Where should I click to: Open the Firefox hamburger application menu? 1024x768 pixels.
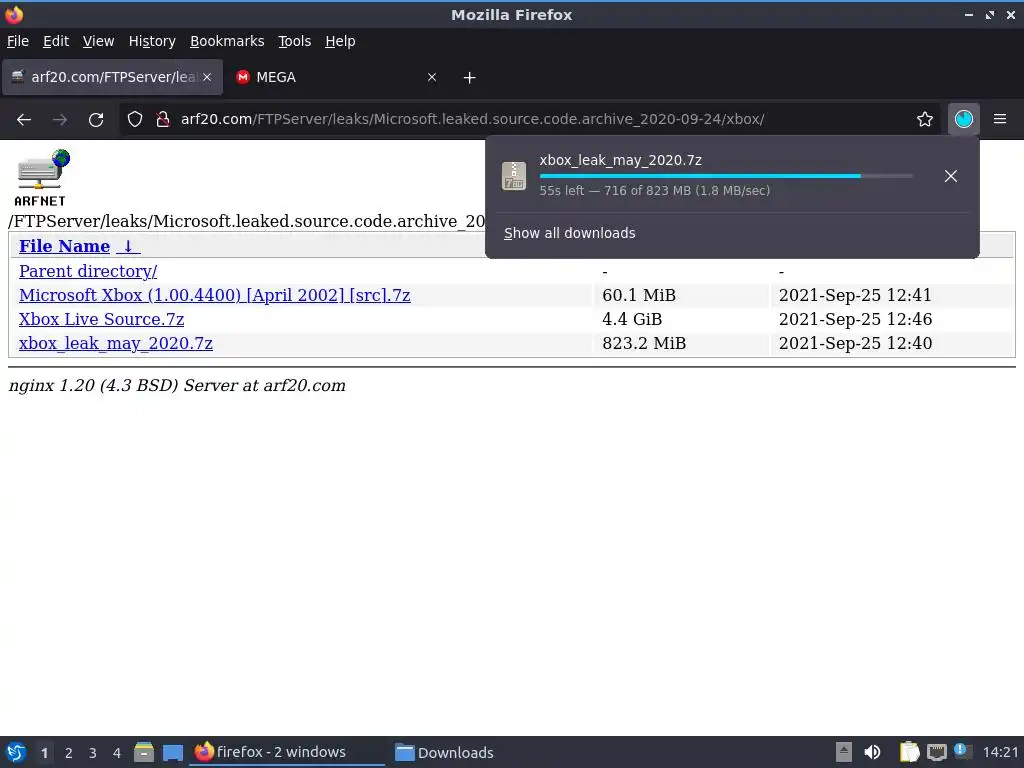[x=1000, y=120]
